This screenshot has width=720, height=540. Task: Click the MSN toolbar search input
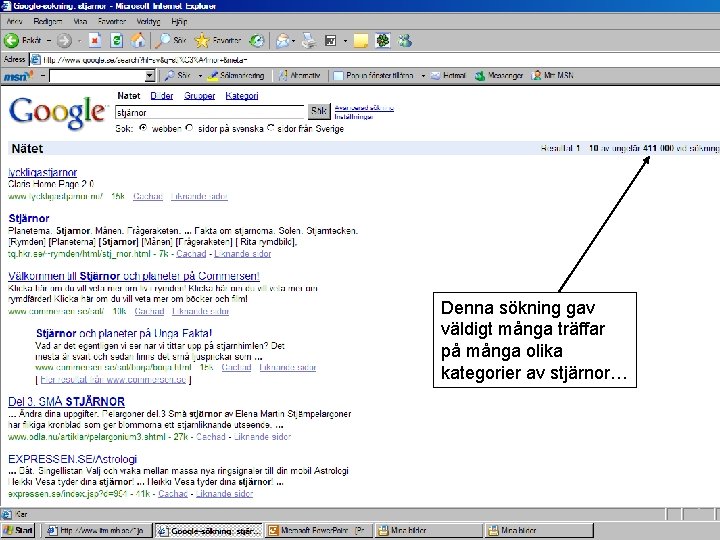[x=97, y=76]
